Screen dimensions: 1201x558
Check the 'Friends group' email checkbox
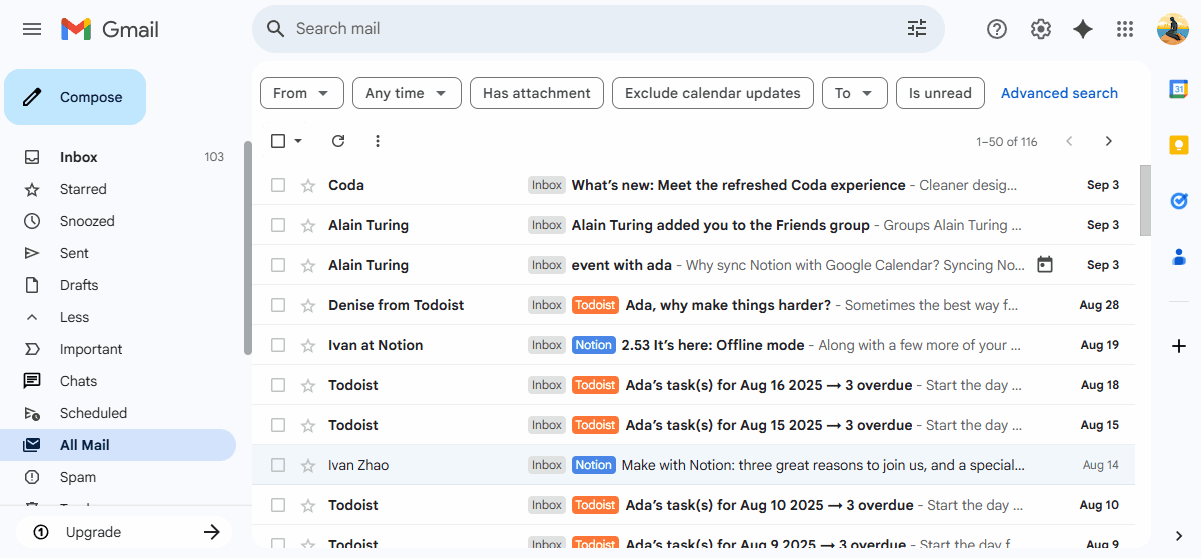tap(278, 225)
